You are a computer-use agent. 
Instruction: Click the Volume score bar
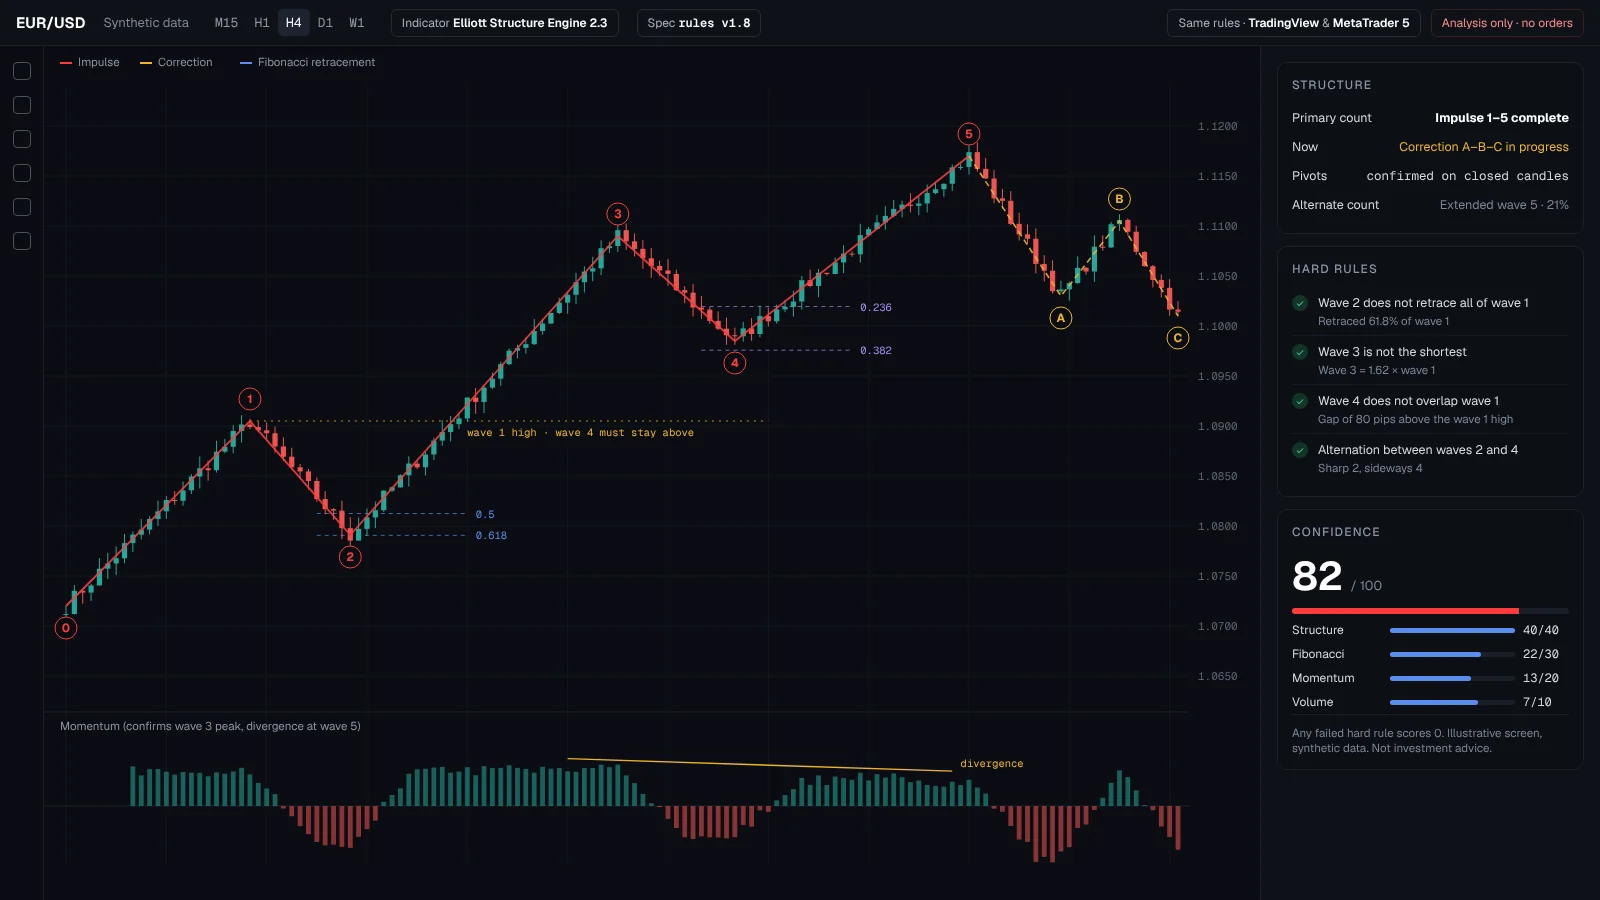[x=1452, y=702]
